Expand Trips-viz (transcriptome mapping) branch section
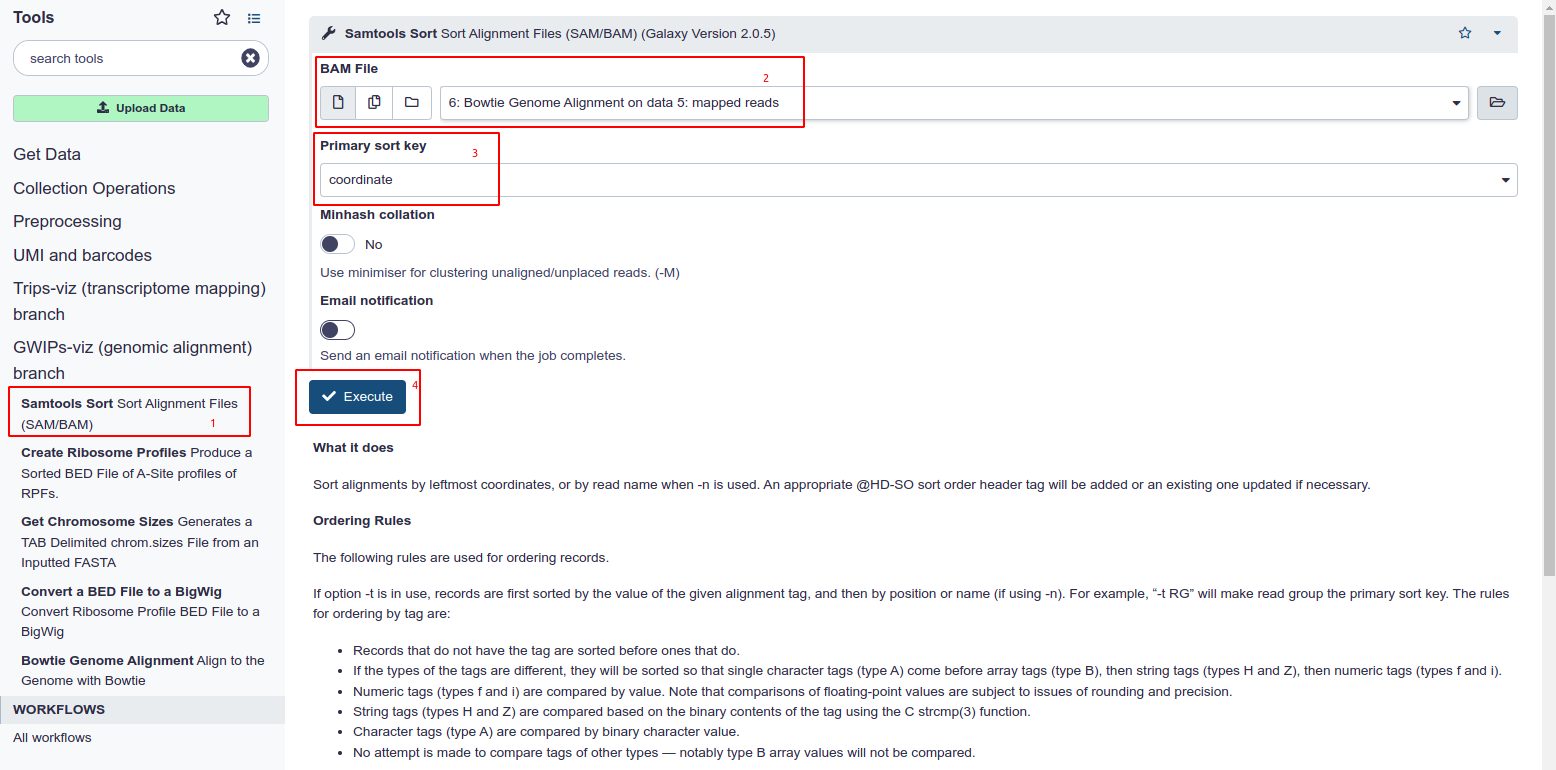Image resolution: width=1556 pixels, height=770 pixels. click(x=139, y=301)
